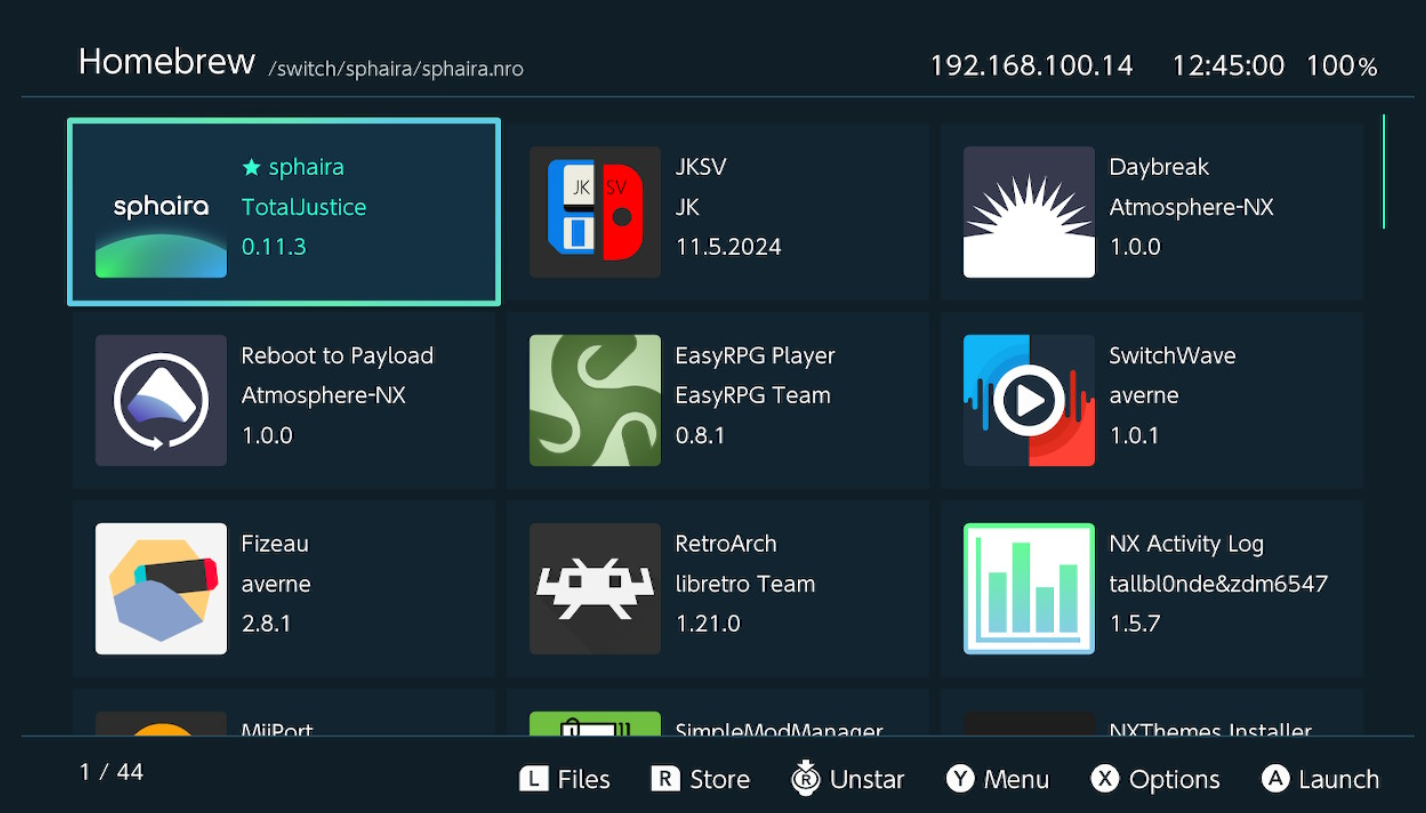Expand the X Options panel

tap(1155, 779)
